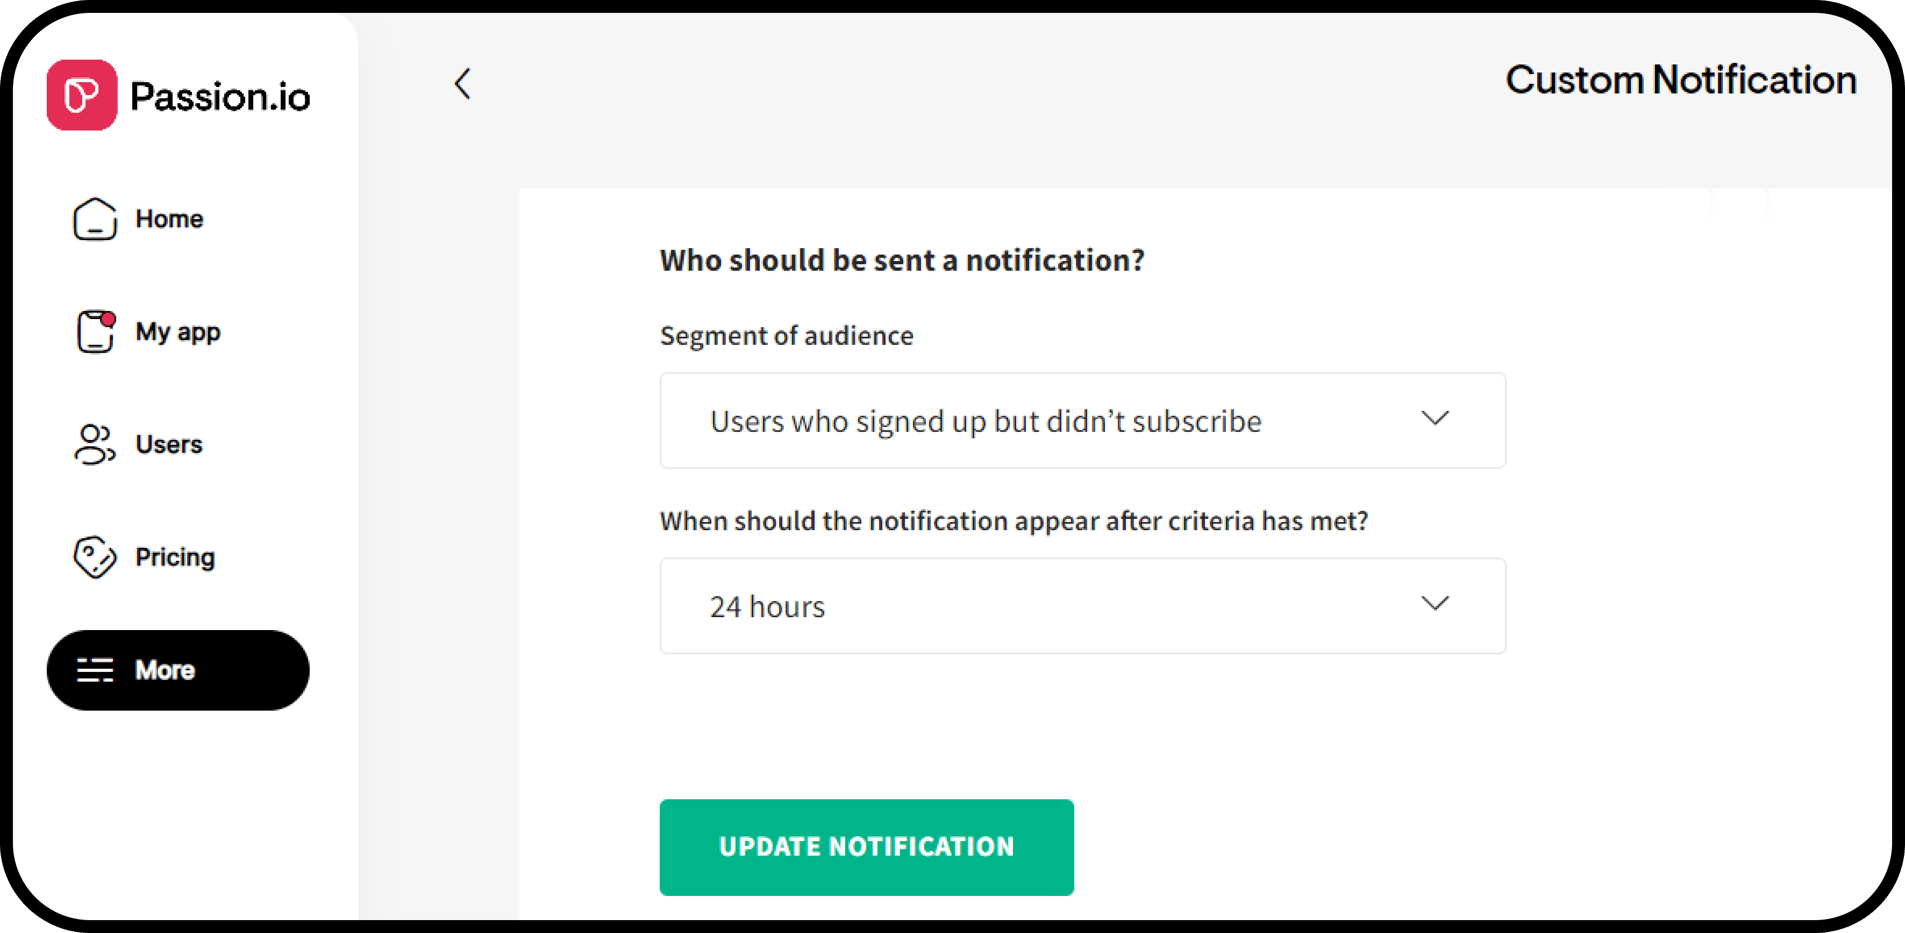This screenshot has width=1905, height=933.
Task: Select the Home menu item
Action: pyautogui.click(x=169, y=219)
